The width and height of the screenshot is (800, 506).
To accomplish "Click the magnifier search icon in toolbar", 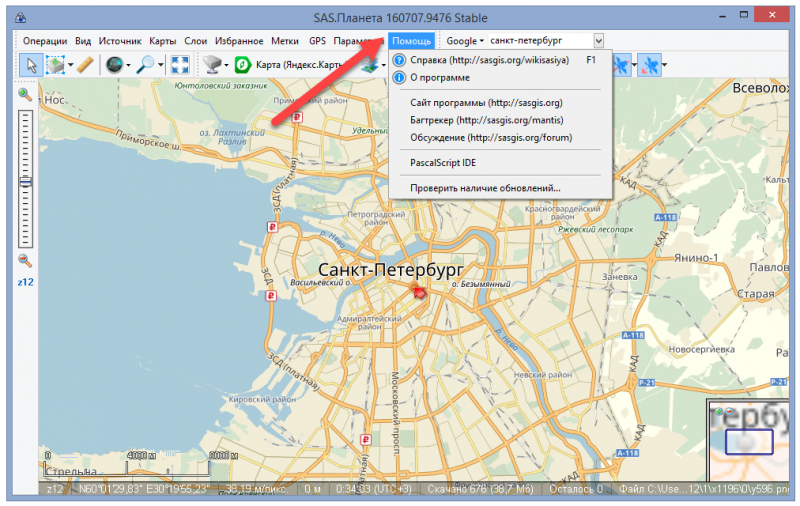I will coord(145,65).
